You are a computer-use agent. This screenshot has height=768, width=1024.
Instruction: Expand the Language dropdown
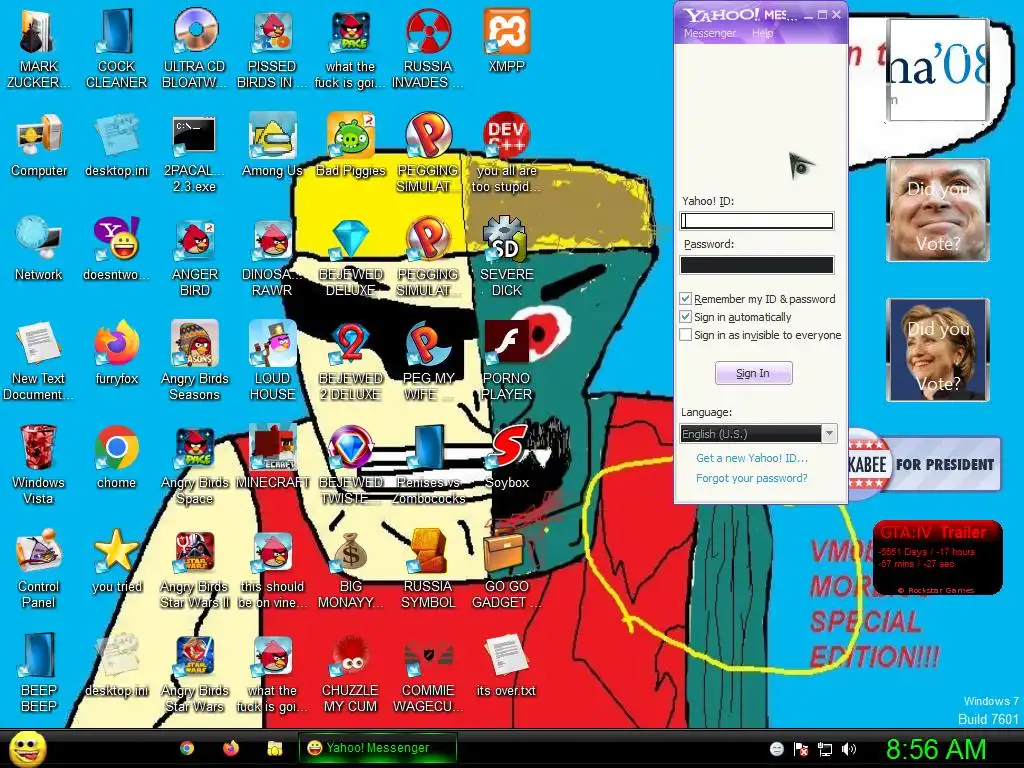tap(829, 433)
